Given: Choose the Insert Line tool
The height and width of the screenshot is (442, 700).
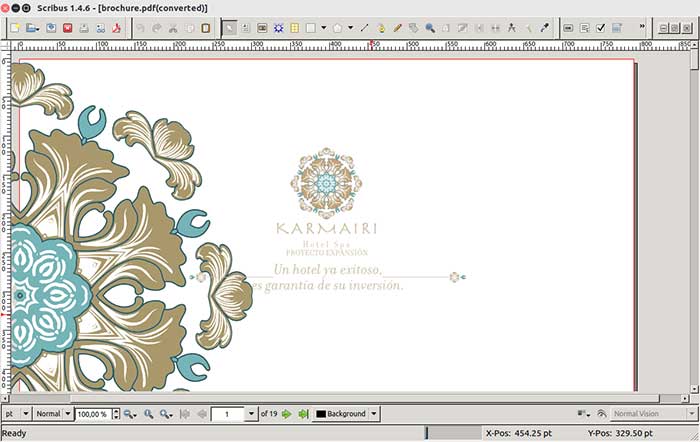Looking at the screenshot, I should click(365, 28).
